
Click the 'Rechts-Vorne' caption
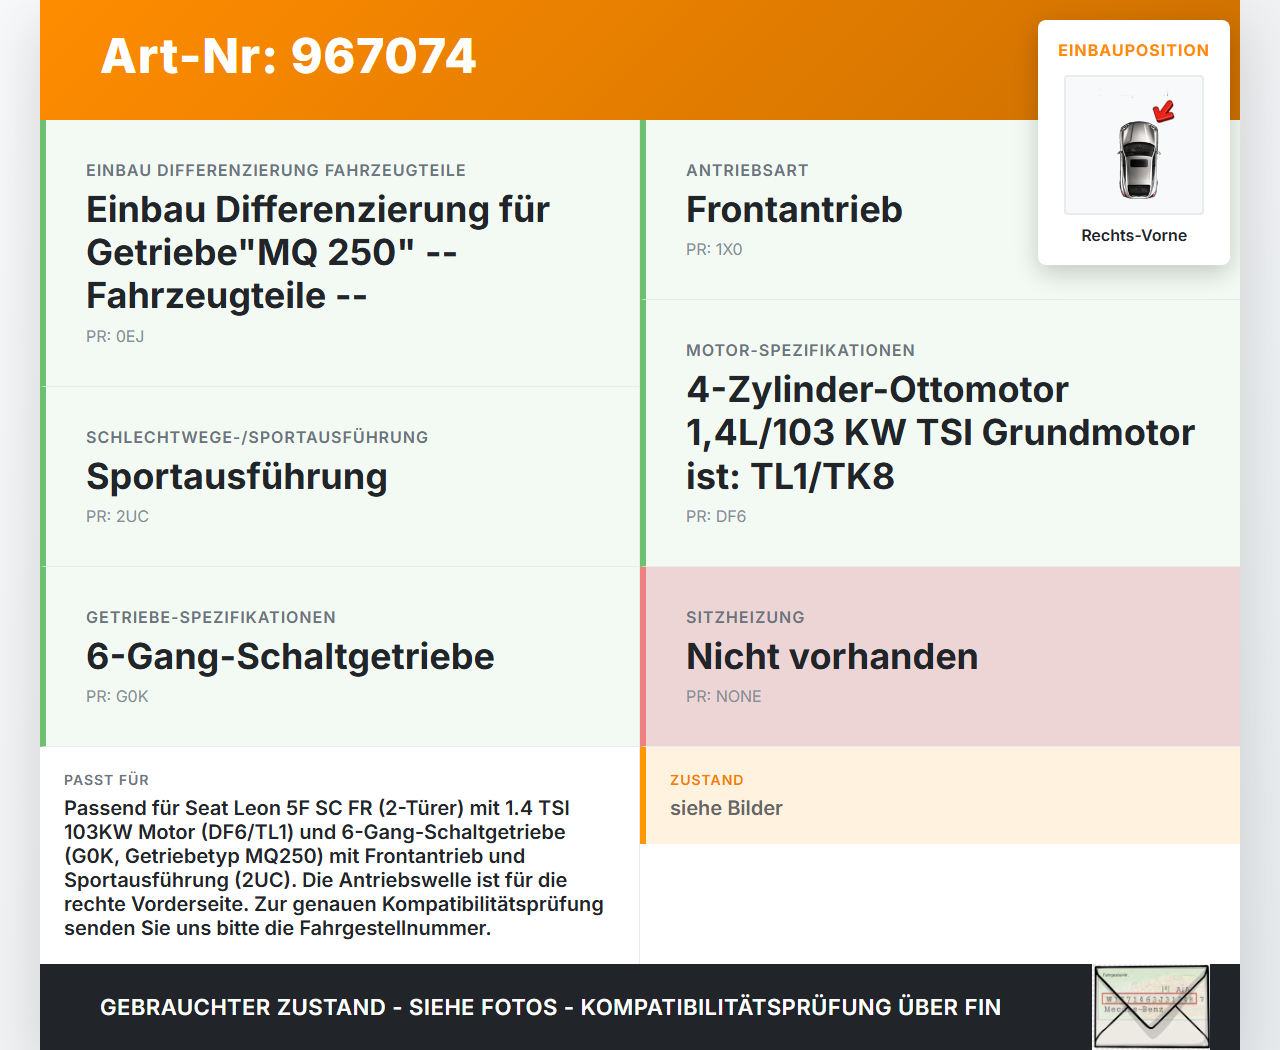1134,235
